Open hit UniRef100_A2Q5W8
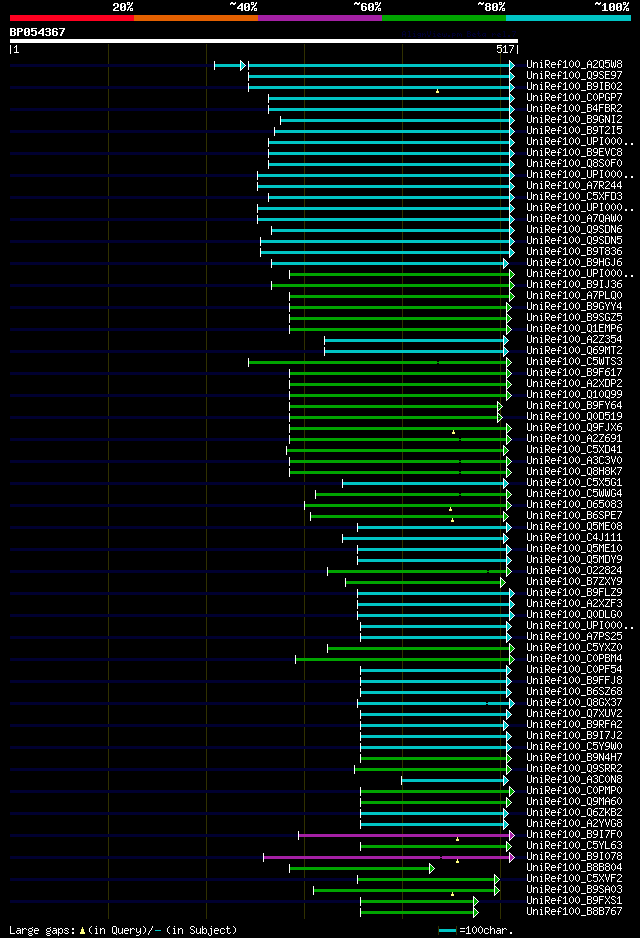This screenshot has height=938, width=640. (574, 64)
